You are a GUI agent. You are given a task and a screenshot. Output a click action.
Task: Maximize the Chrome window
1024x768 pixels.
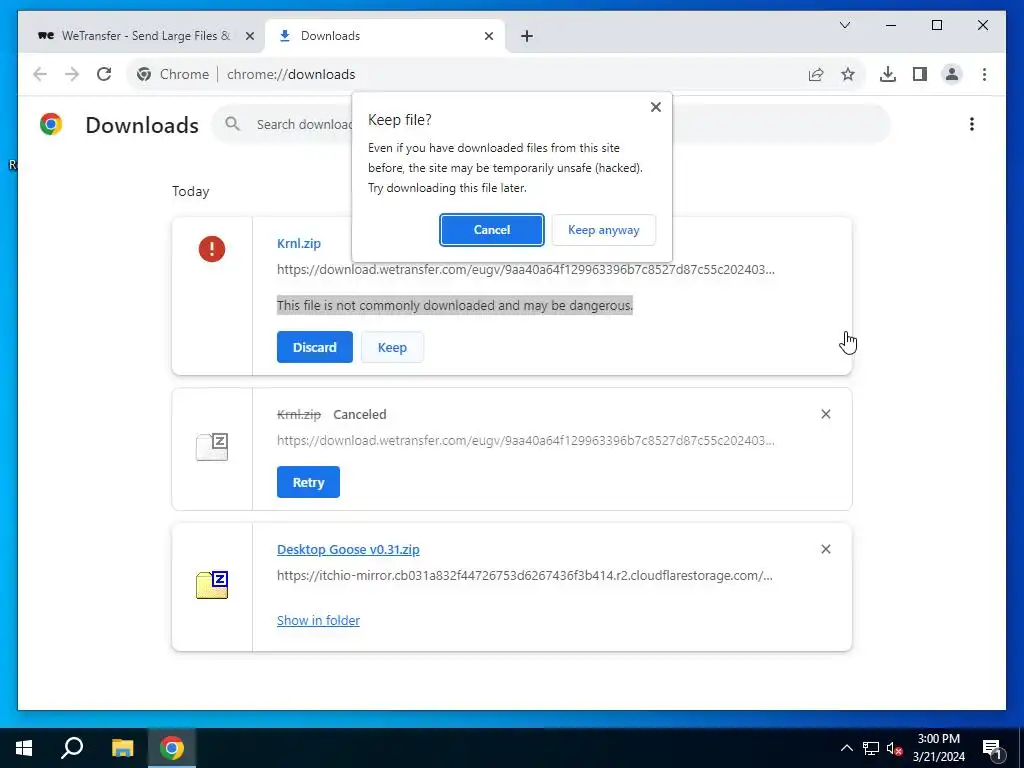[x=936, y=25]
